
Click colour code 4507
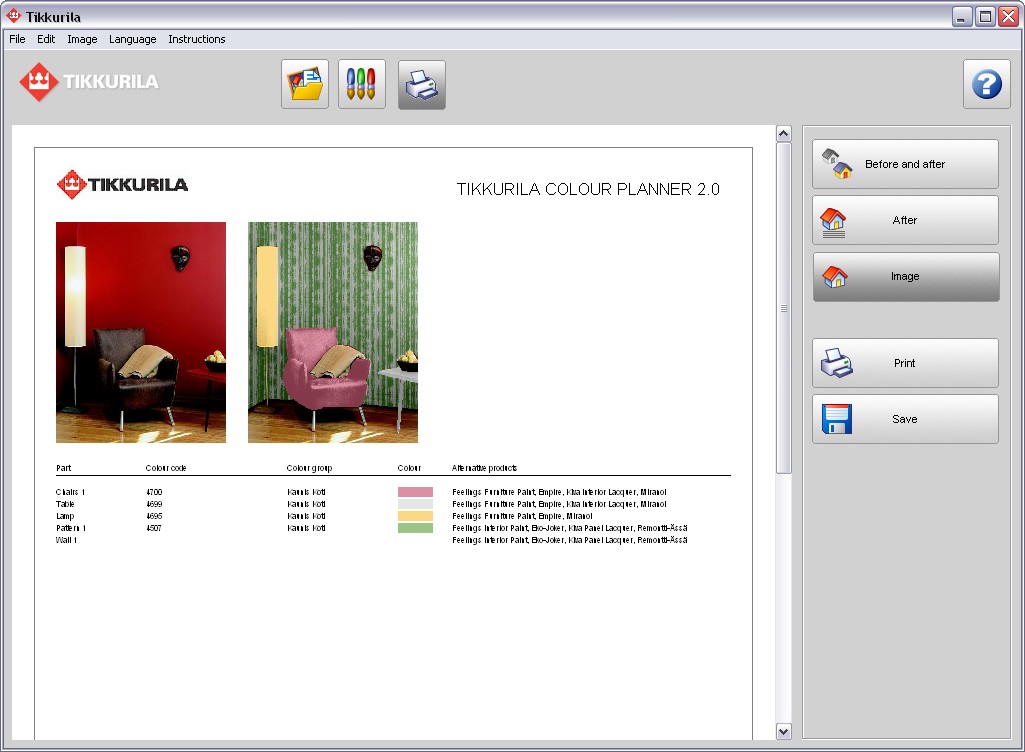click(154, 528)
